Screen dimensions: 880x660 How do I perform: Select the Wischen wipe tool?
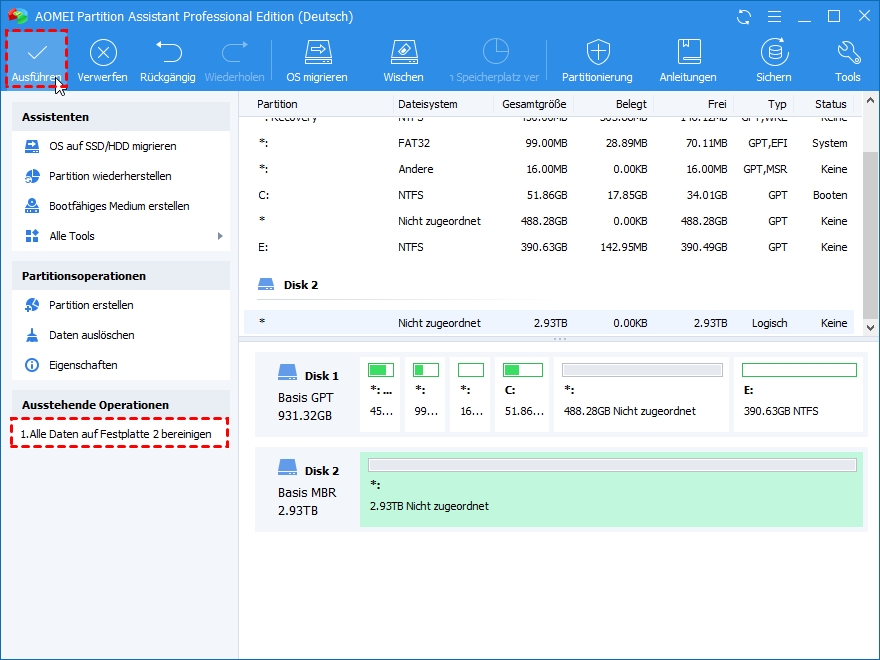[403, 53]
